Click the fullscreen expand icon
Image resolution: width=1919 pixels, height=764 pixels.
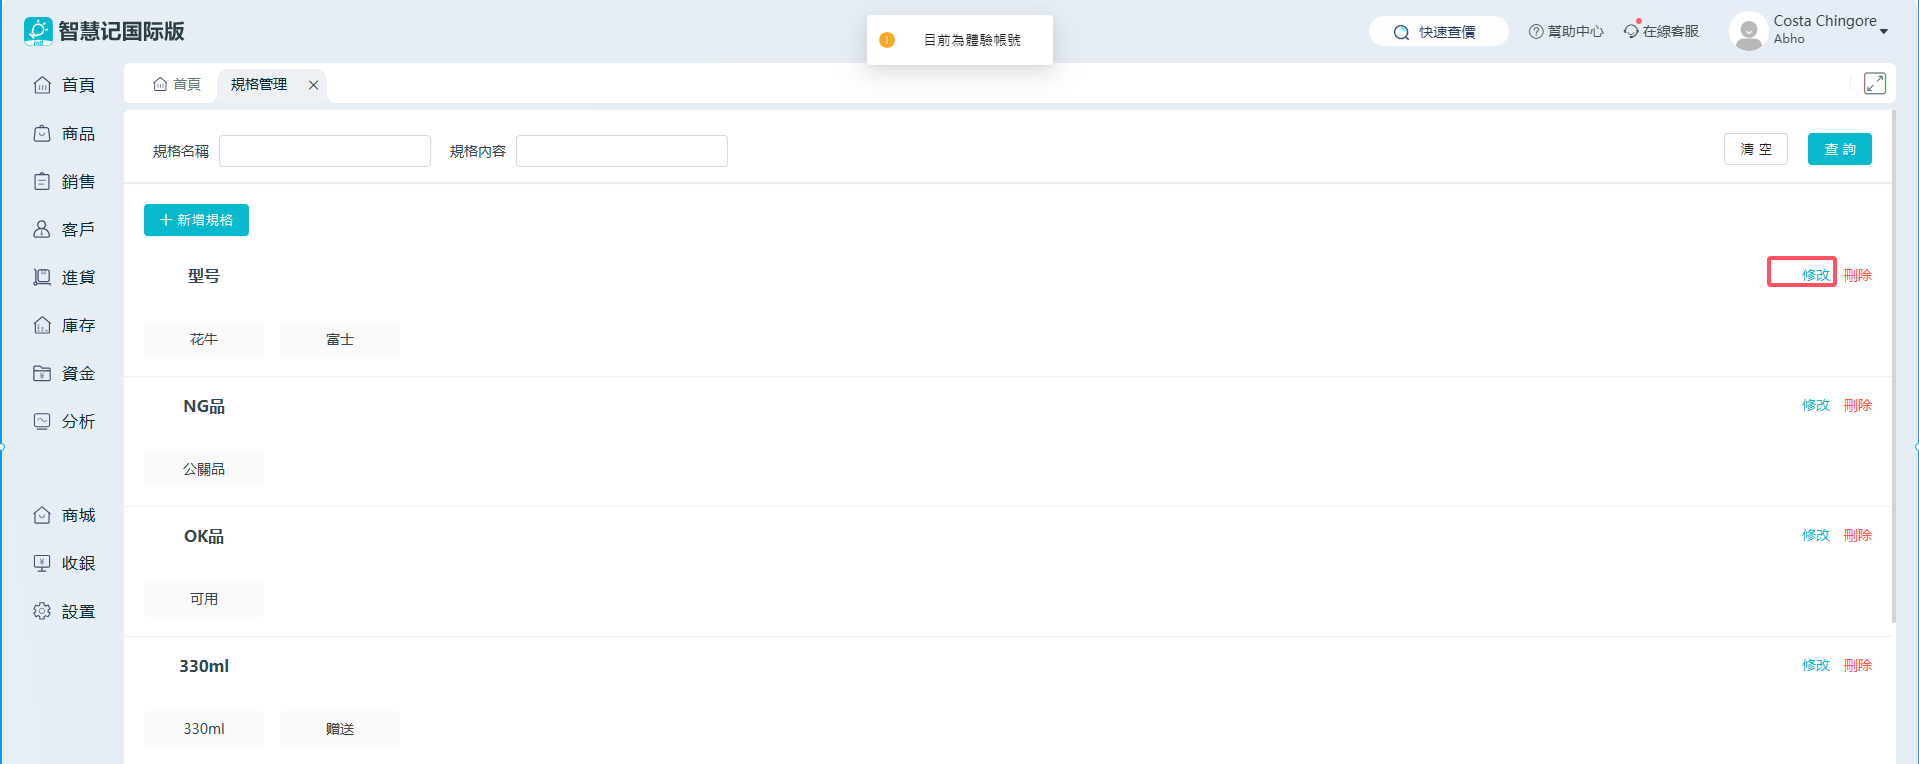coord(1874,84)
